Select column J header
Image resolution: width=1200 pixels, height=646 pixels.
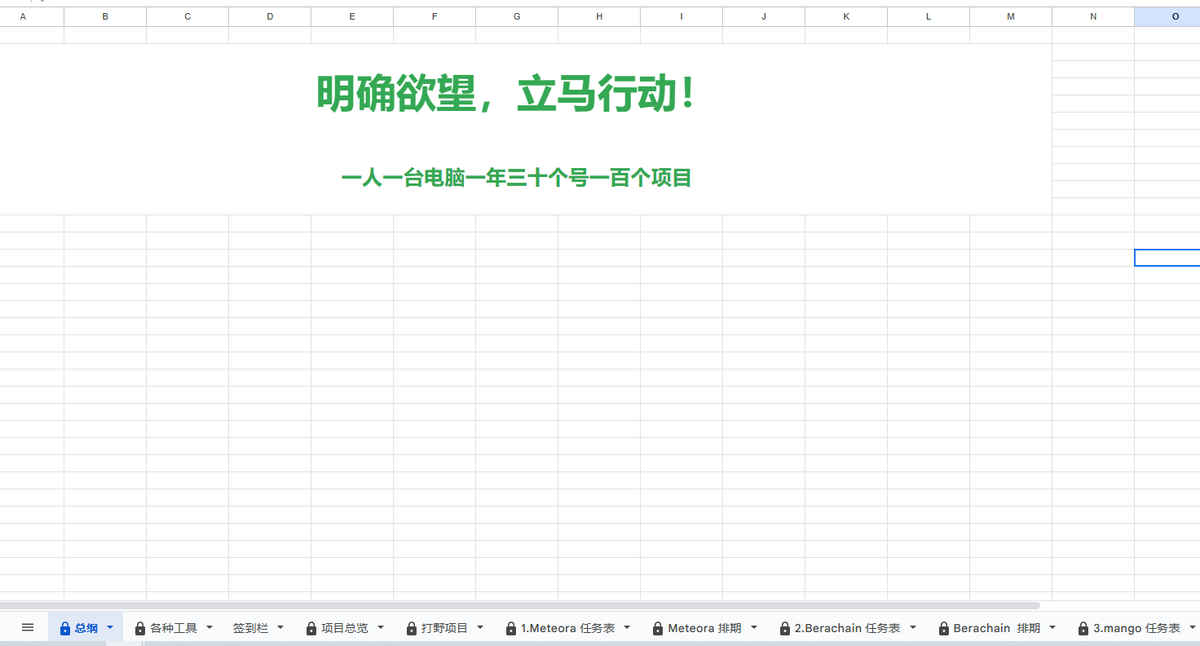click(x=764, y=17)
